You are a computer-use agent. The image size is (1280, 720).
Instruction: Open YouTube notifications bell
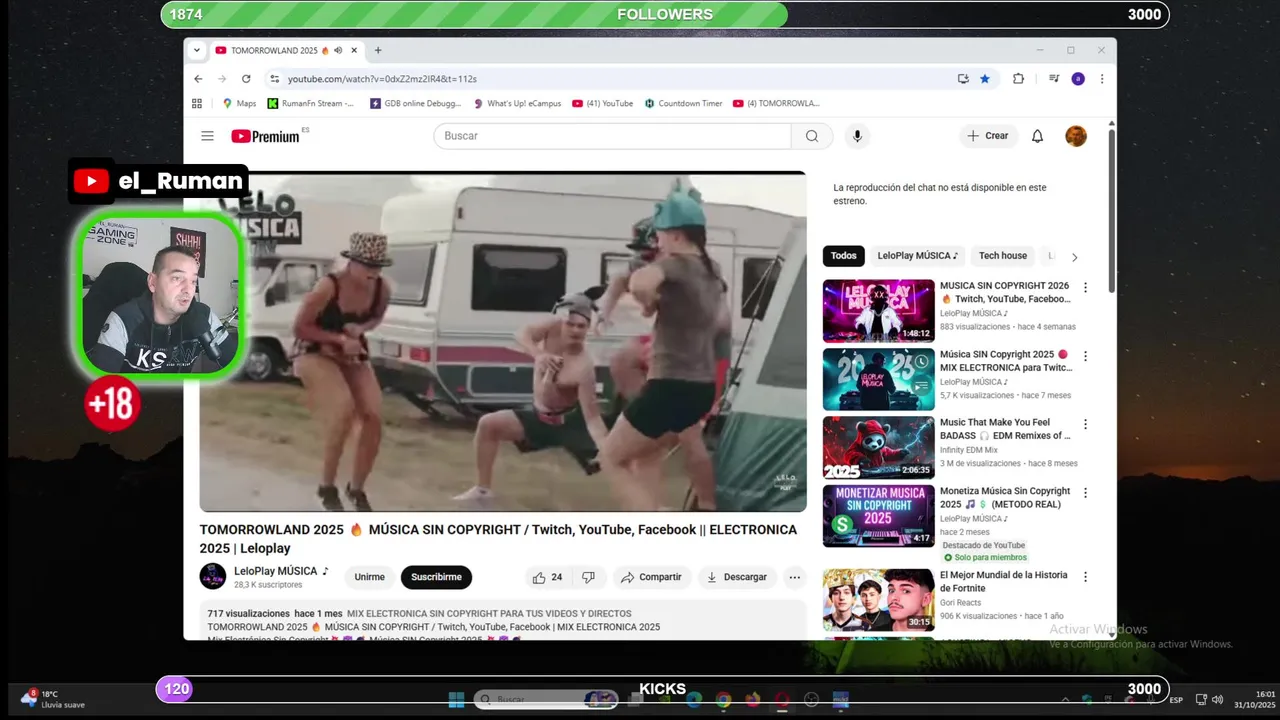[x=1037, y=136]
